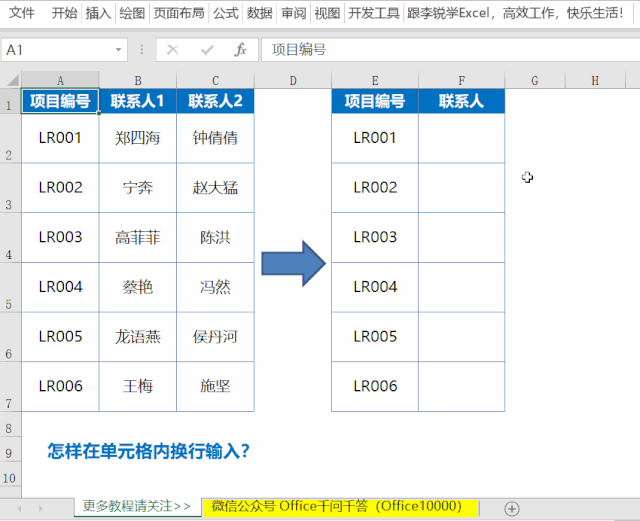The image size is (640, 521).
Task: Select cell containing 陈洪
Action: [x=215, y=238]
